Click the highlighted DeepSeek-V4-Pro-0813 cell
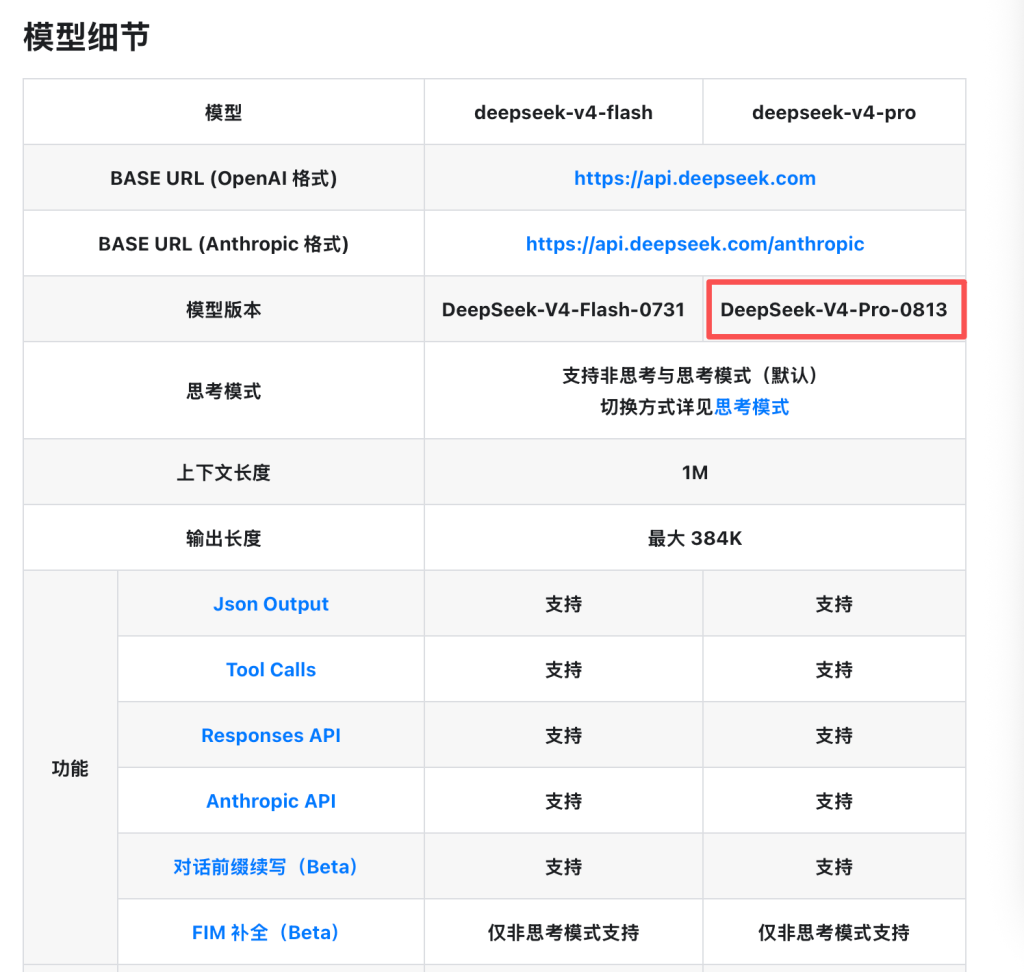1024x972 pixels. pos(836,310)
